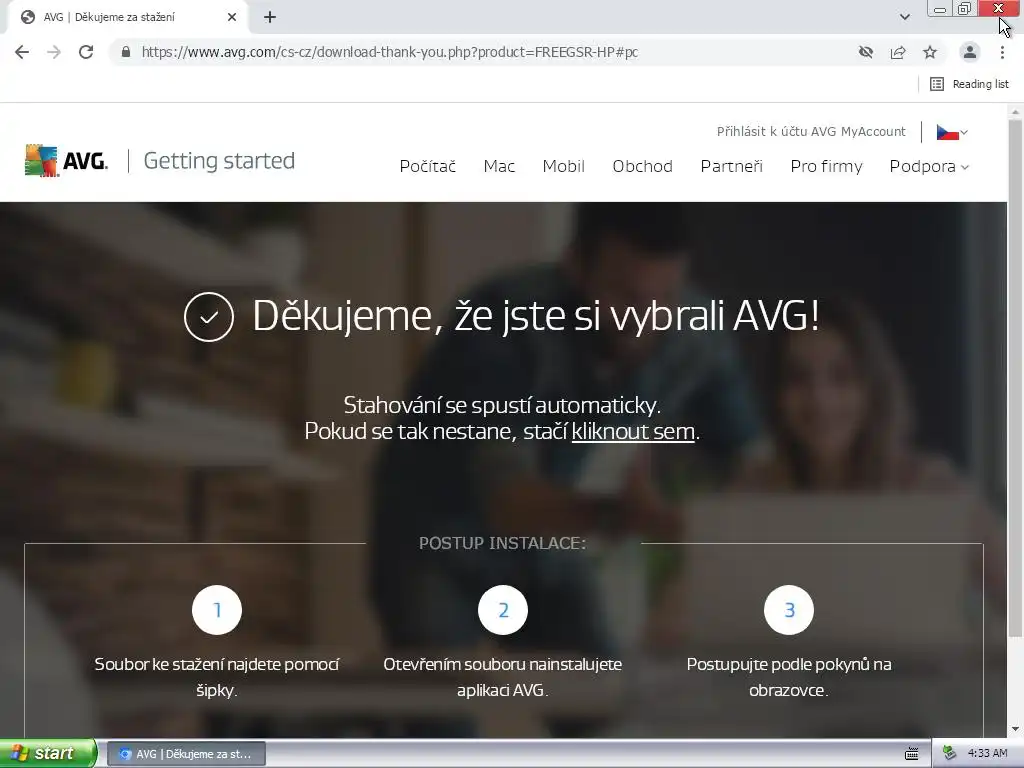This screenshot has width=1024, height=768.
Task: Open the Obchod store link
Action: tap(642, 167)
